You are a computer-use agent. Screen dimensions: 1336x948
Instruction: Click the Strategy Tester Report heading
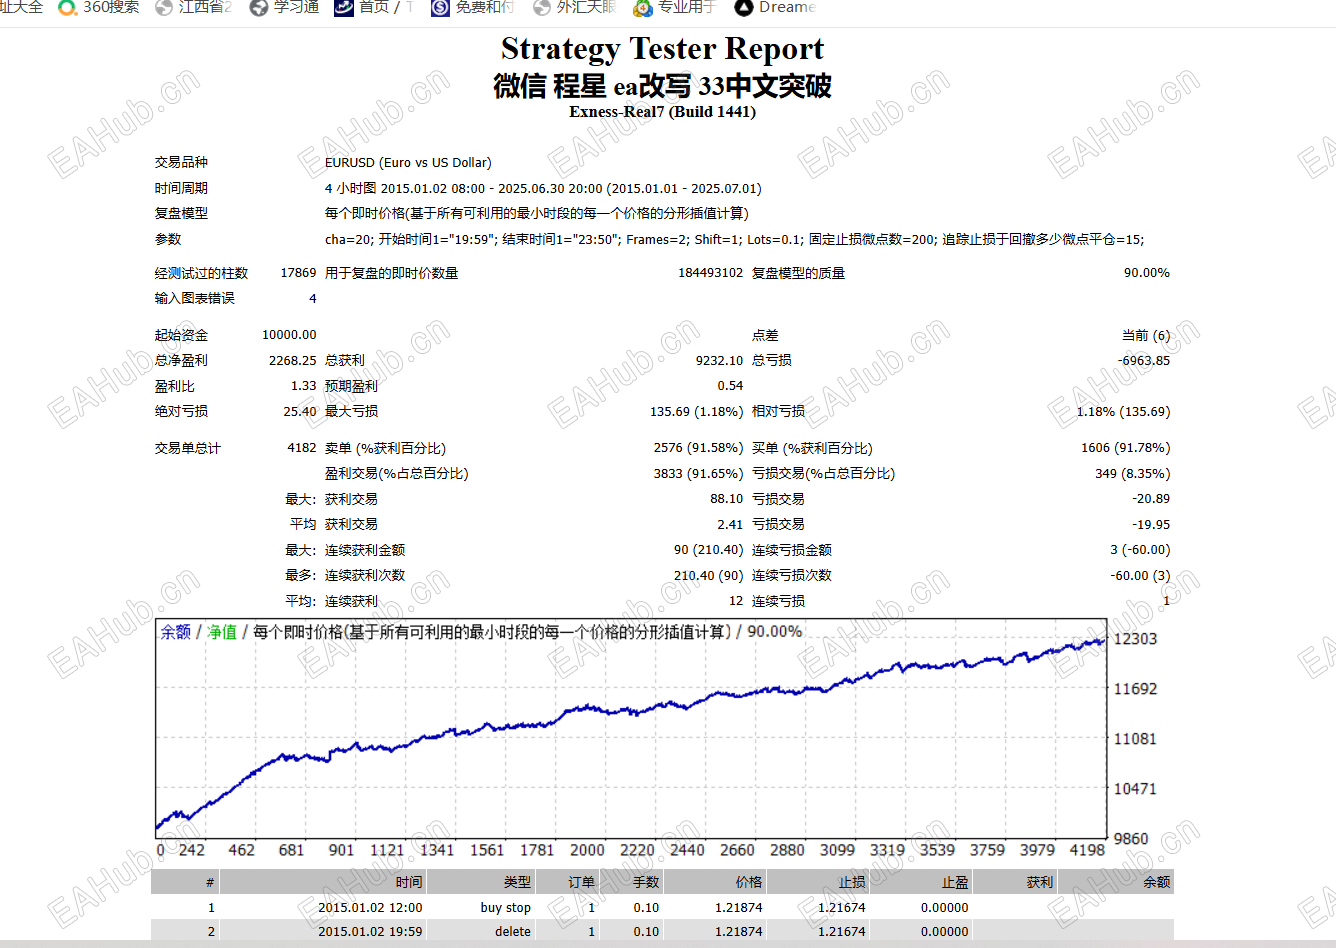tap(662, 48)
